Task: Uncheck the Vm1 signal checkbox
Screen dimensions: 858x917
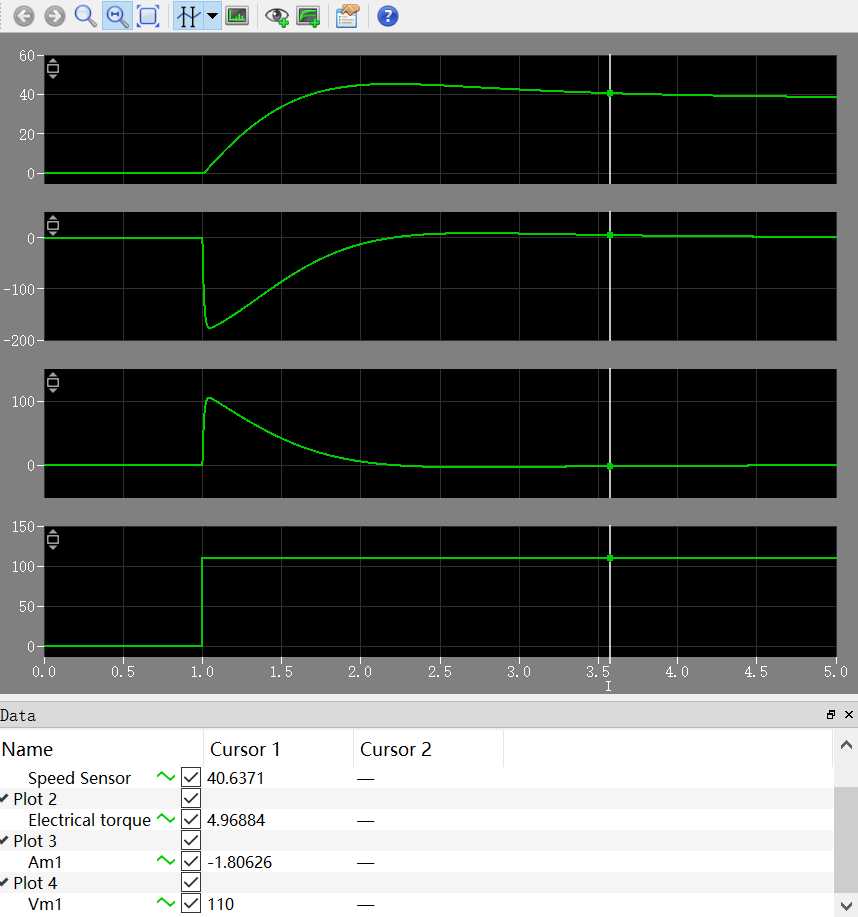Action: coord(191,904)
